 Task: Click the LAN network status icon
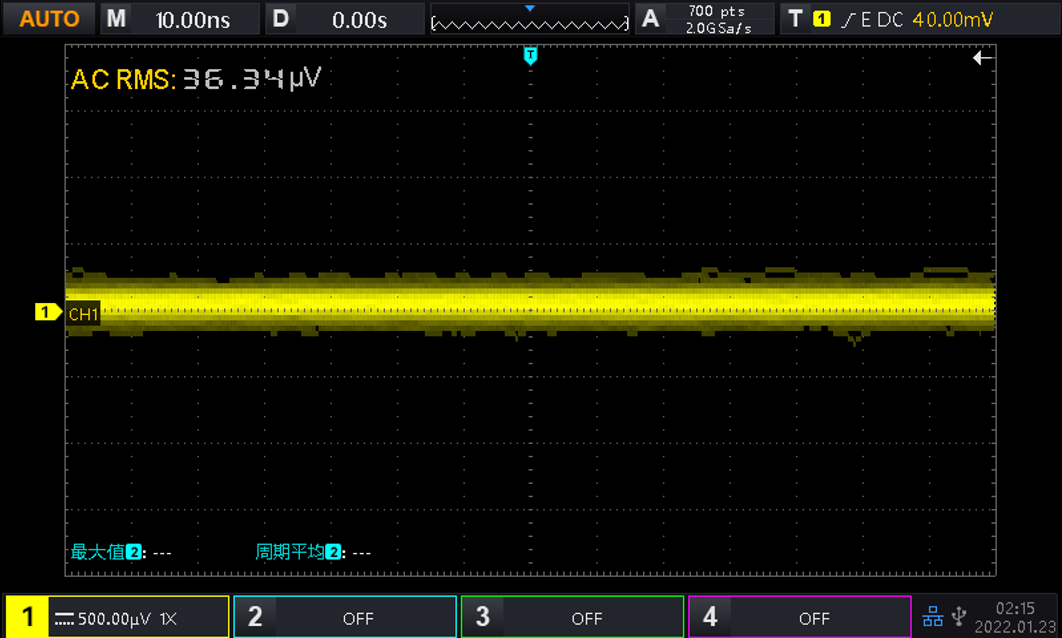tap(932, 617)
